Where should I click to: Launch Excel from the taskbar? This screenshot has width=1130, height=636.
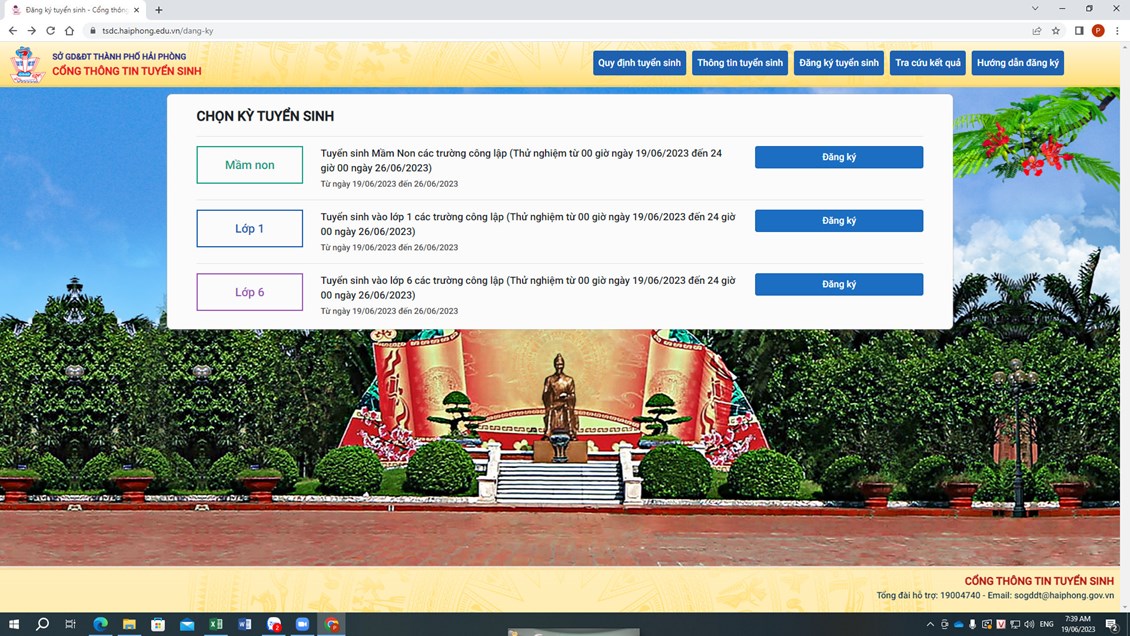[216, 624]
